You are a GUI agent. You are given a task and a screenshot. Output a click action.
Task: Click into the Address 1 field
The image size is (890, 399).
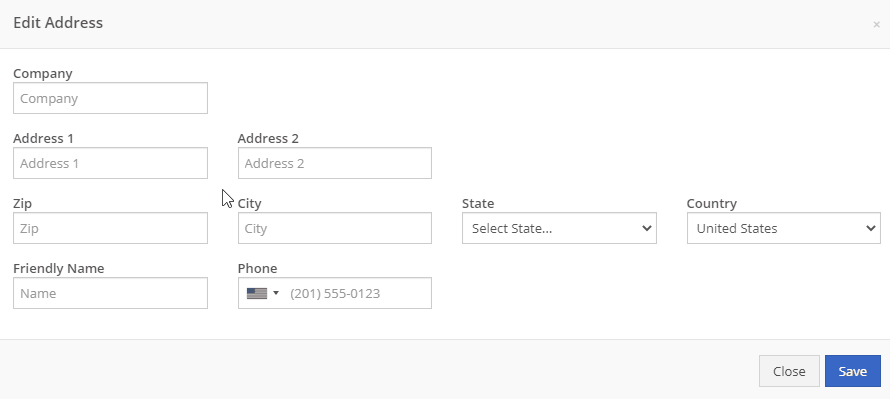click(x=110, y=163)
